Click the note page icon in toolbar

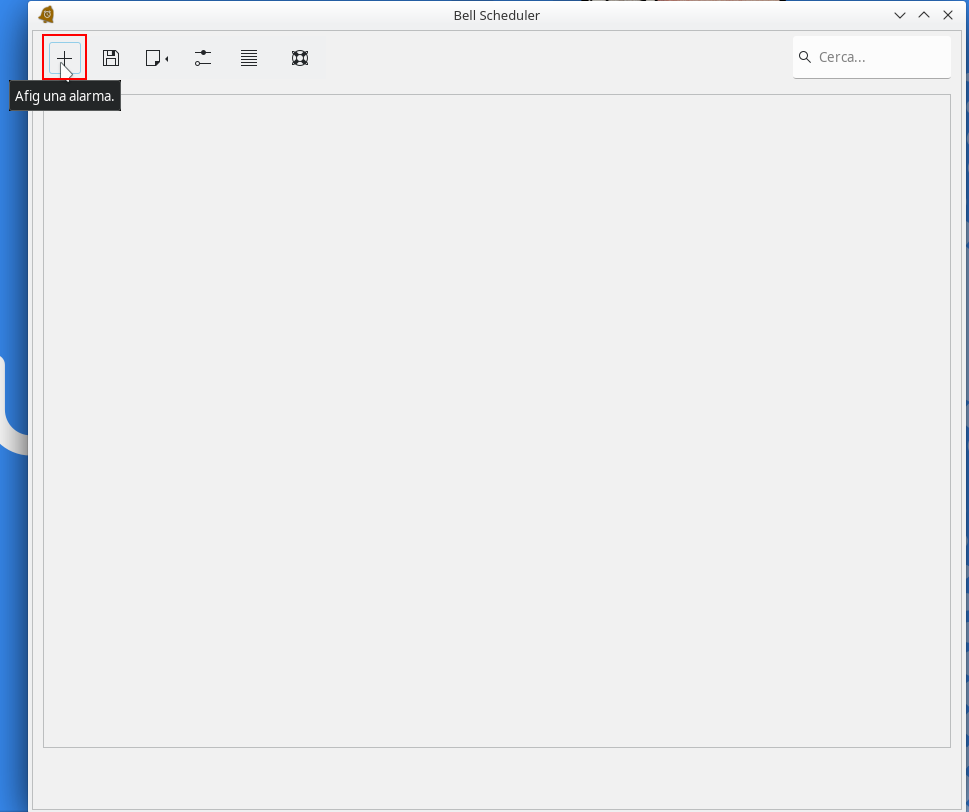click(153, 58)
